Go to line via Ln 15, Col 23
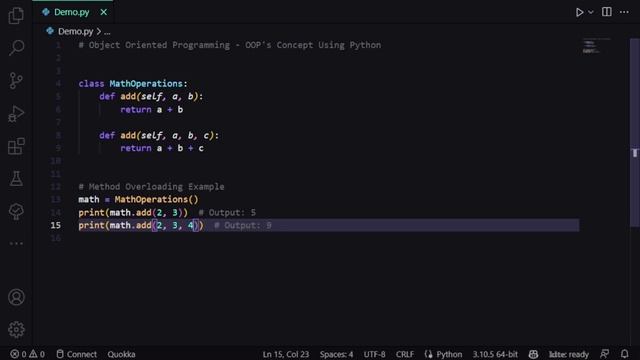 [x=286, y=354]
